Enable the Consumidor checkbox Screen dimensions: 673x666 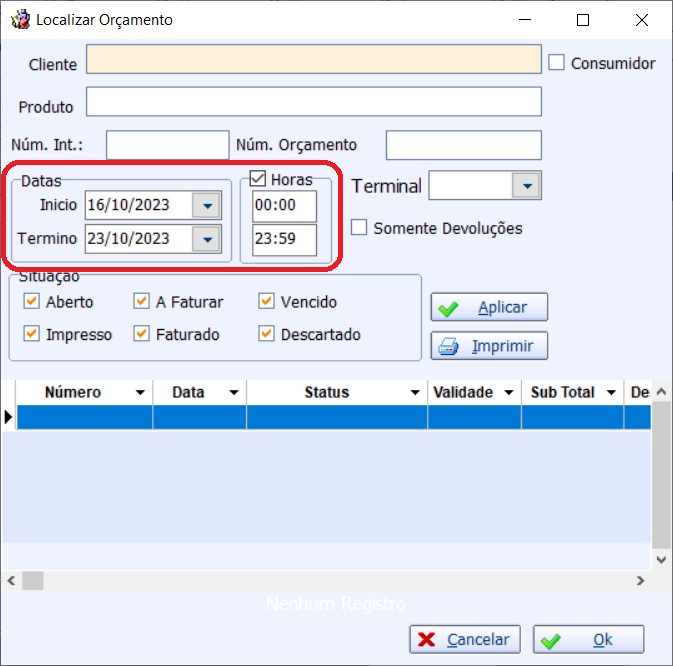click(557, 63)
